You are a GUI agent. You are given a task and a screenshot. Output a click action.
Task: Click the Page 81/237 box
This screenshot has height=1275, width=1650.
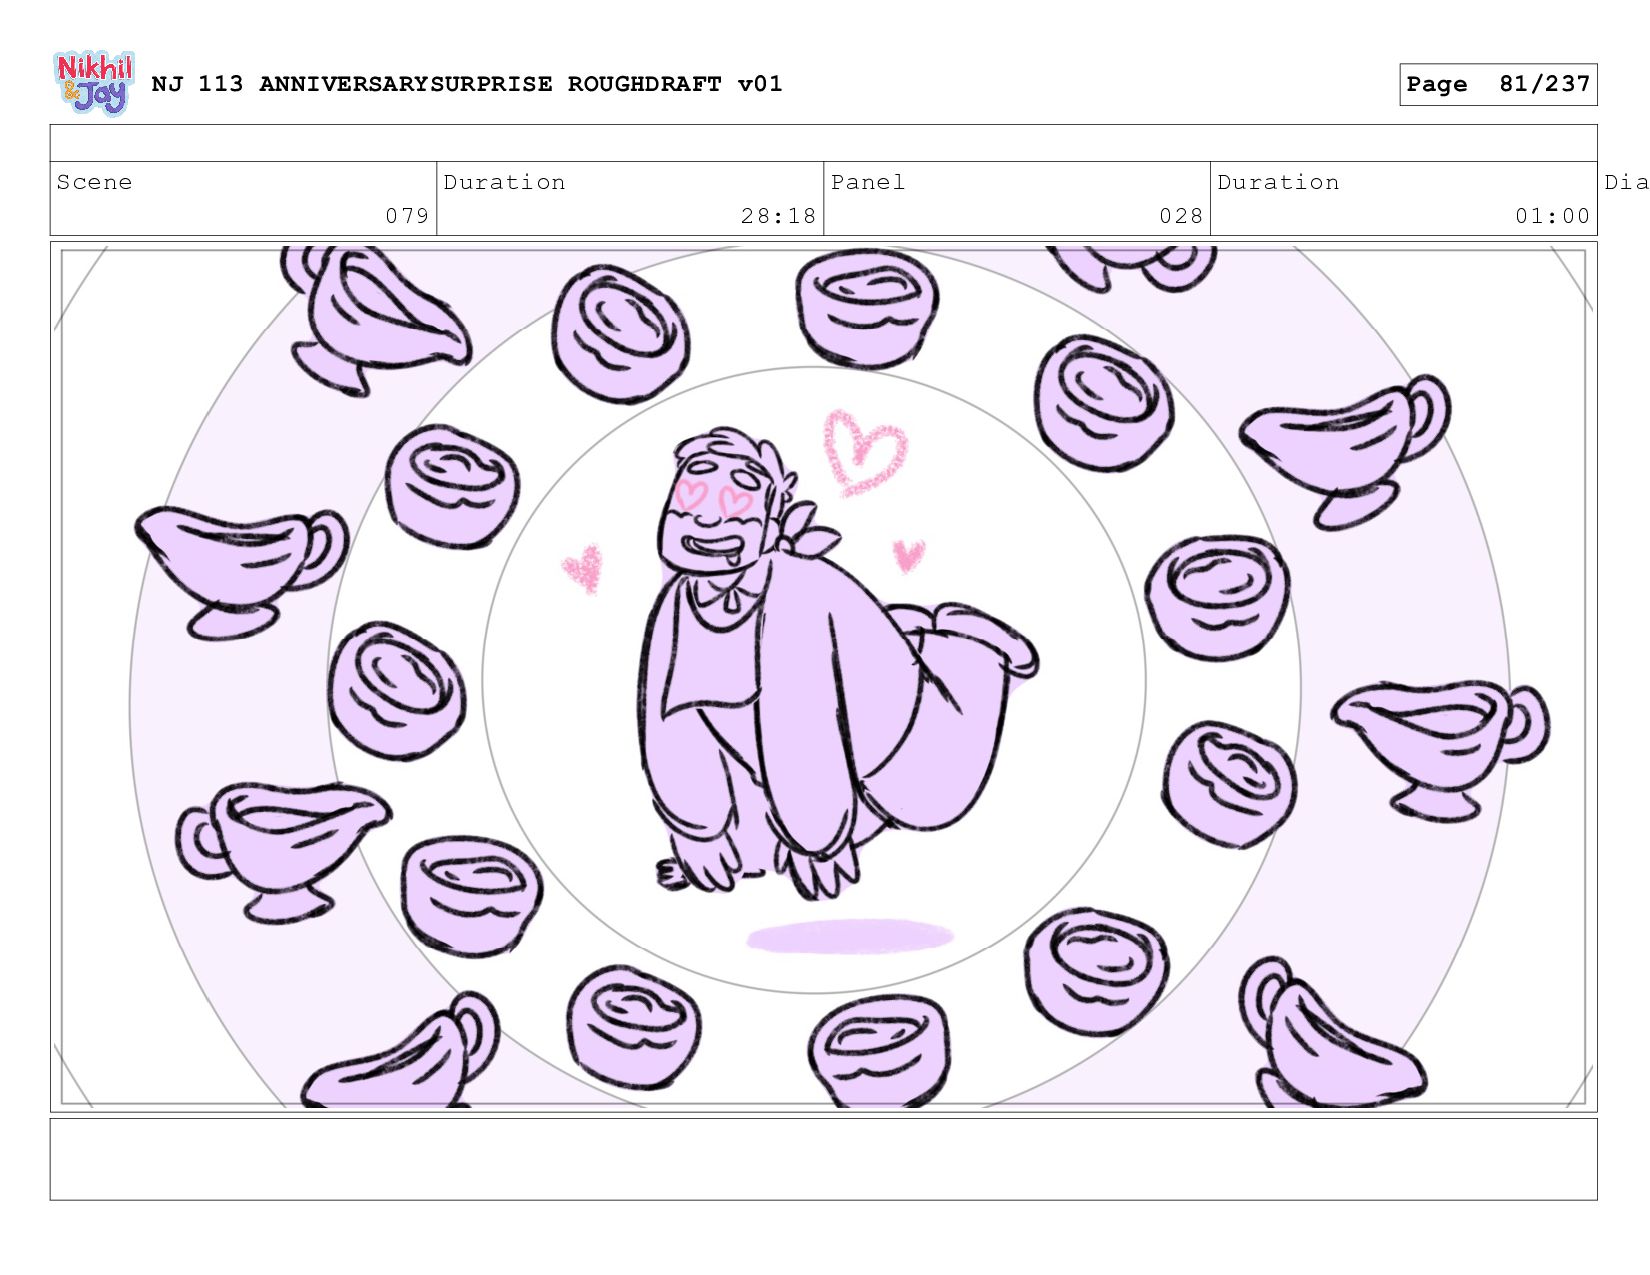pos(1498,84)
